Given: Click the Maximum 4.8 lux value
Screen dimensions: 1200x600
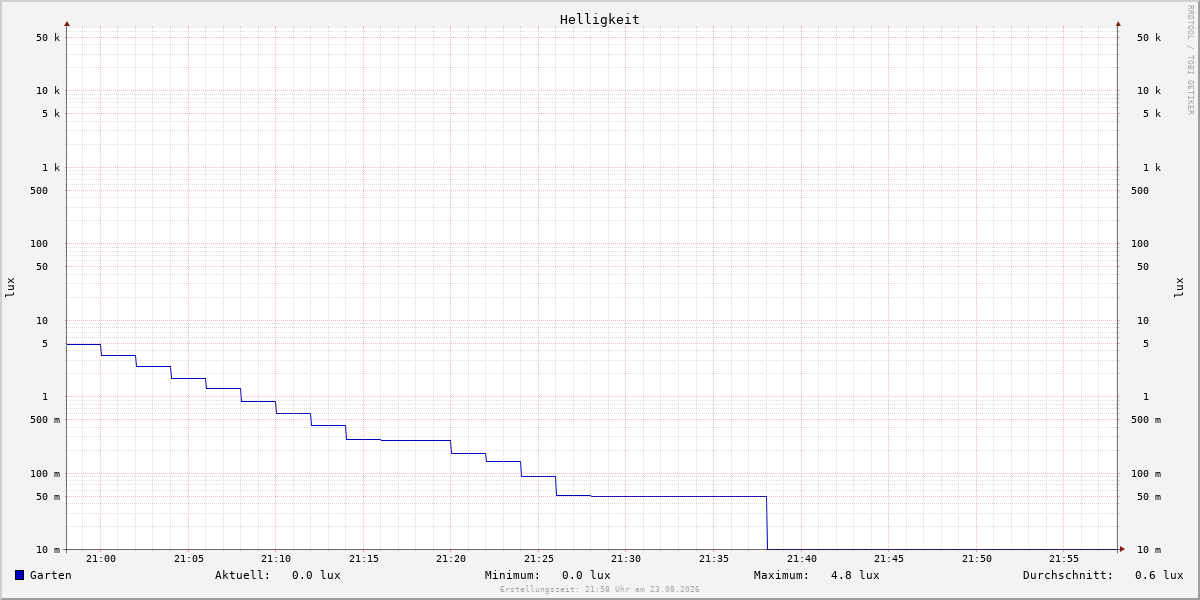Looking at the screenshot, I should [x=855, y=575].
